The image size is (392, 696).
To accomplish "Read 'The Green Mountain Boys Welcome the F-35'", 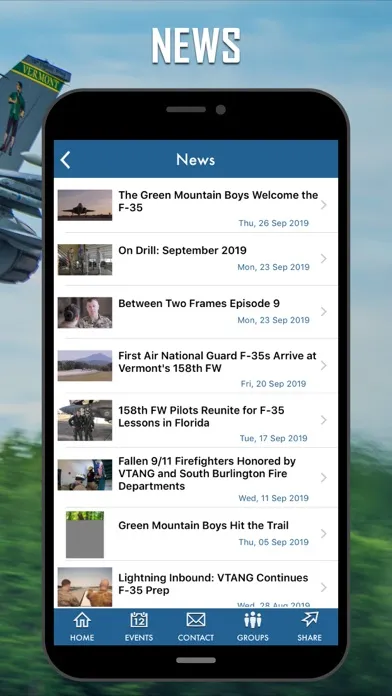I will coord(218,201).
